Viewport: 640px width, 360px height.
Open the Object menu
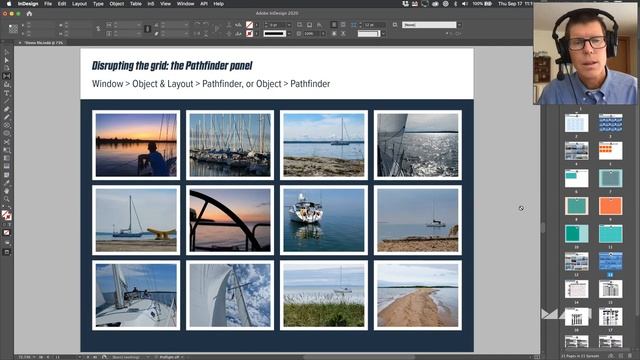pos(116,4)
